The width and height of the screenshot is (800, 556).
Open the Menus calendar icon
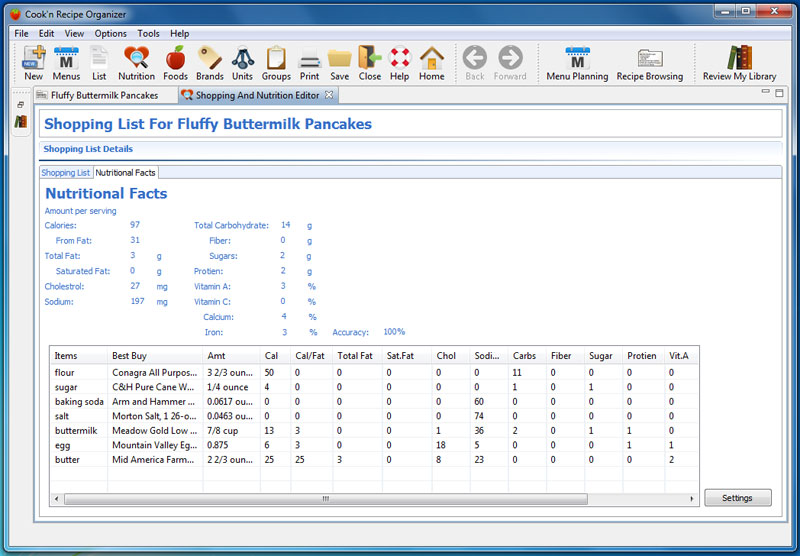point(66,63)
